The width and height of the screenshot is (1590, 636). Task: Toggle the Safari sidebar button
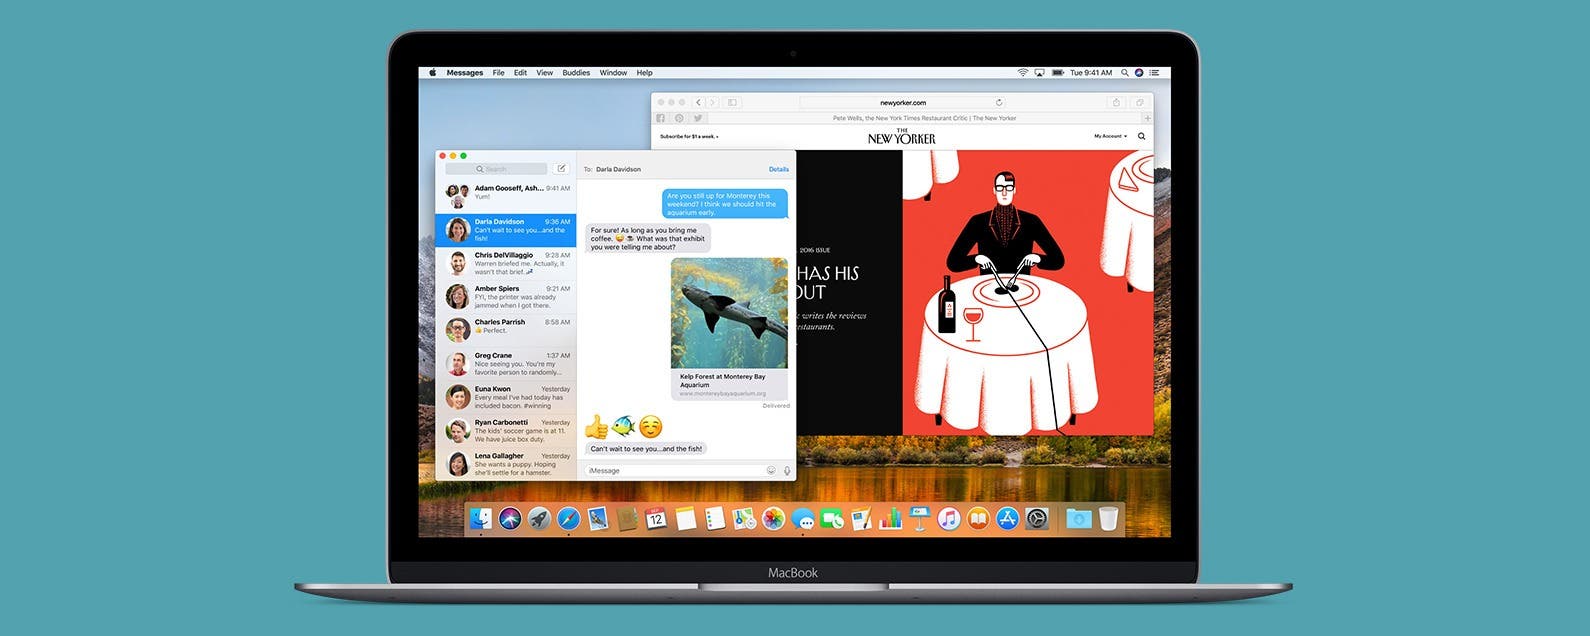click(x=733, y=102)
